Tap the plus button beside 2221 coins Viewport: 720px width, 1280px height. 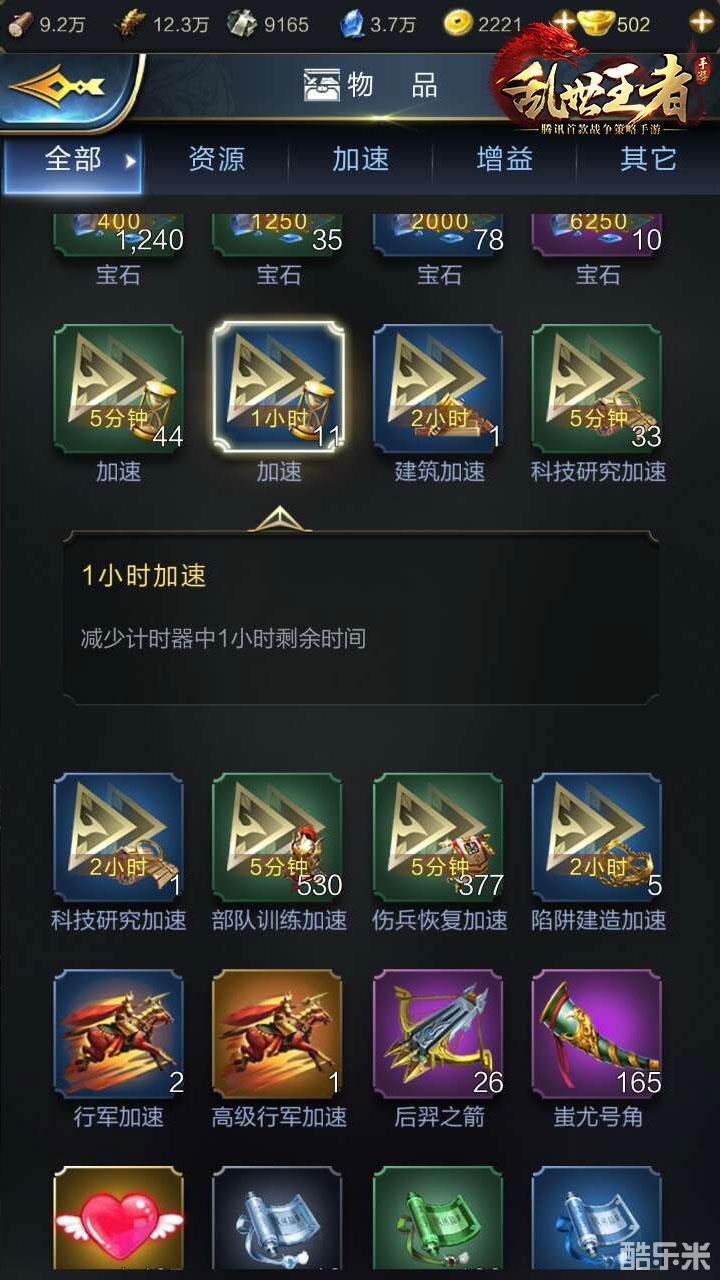coord(564,22)
